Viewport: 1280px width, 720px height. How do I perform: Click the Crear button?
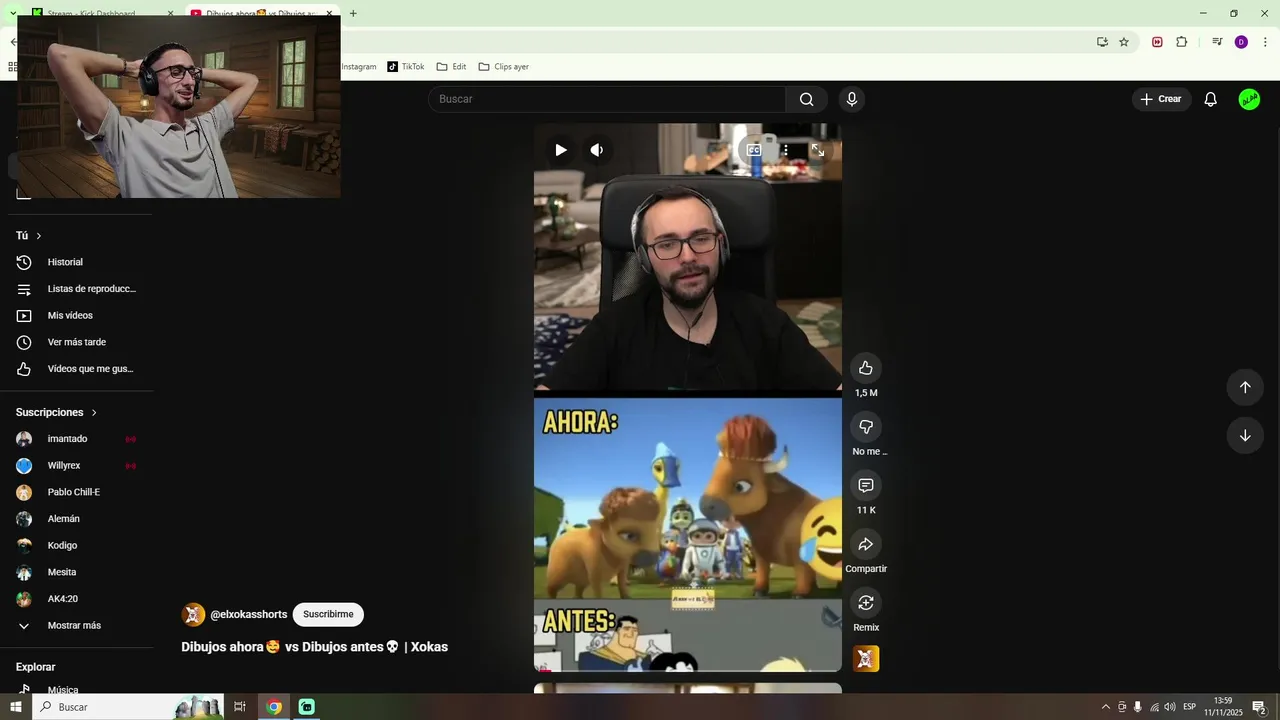pyautogui.click(x=1161, y=99)
